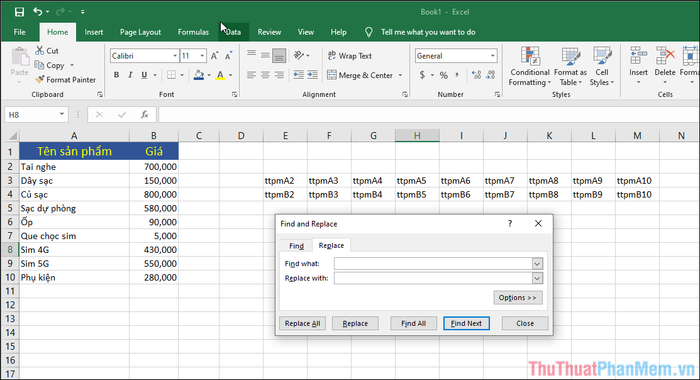Launch the Font dialog box launcher
The width and height of the screenshot is (700, 380).
point(234,95)
